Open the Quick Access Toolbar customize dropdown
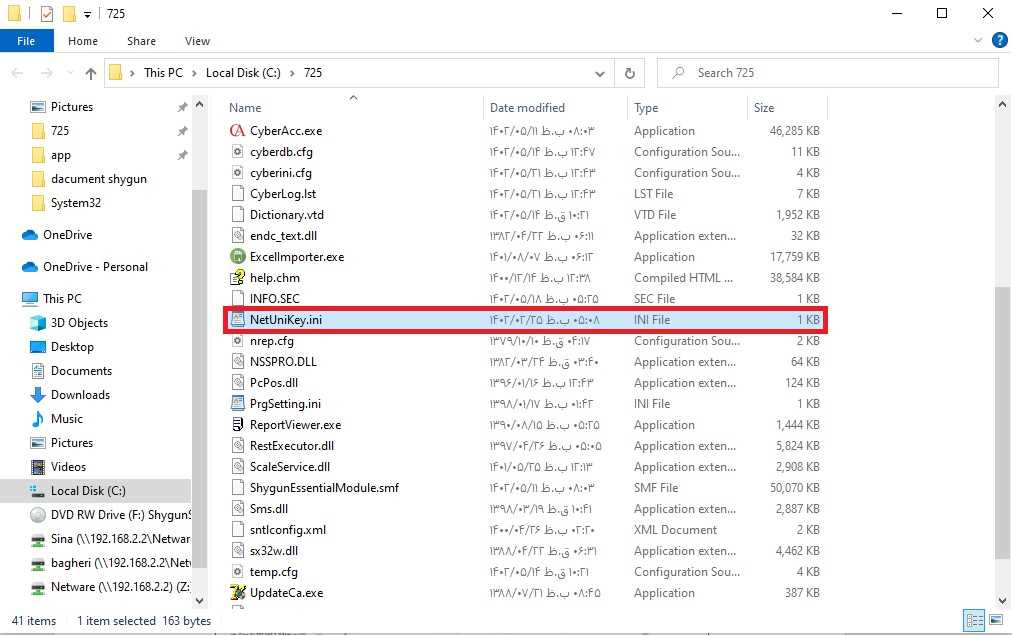 tap(88, 14)
